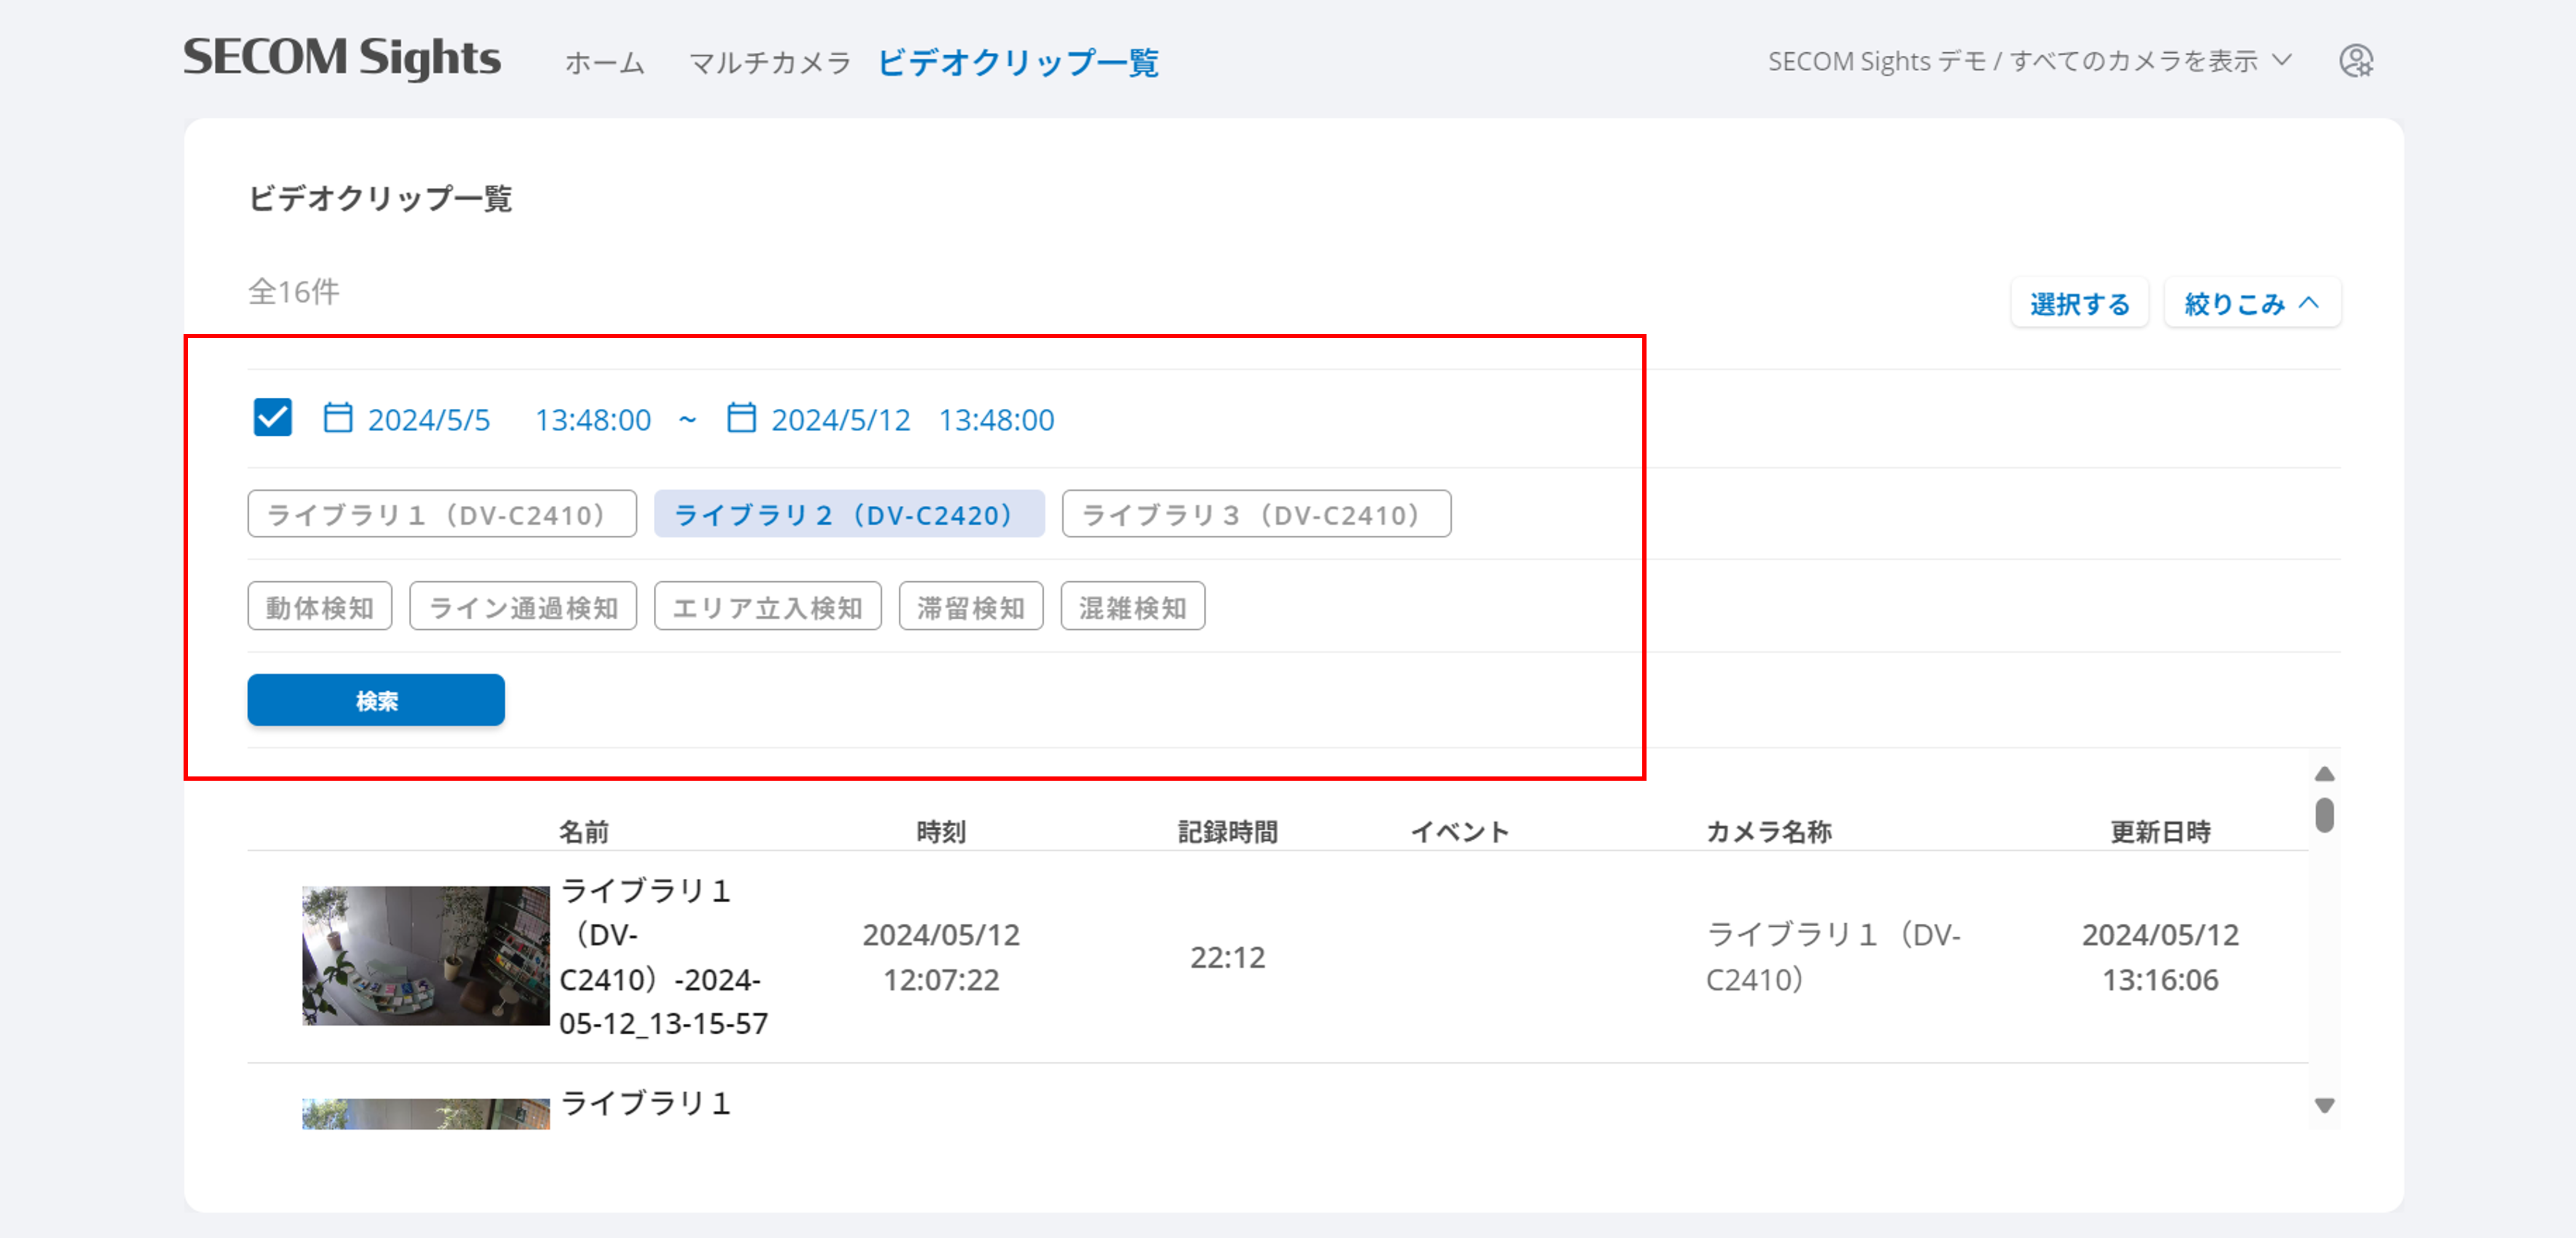Open the ビデオクリップ一覧 menu item
This screenshot has width=2576, height=1238.
coord(1018,63)
